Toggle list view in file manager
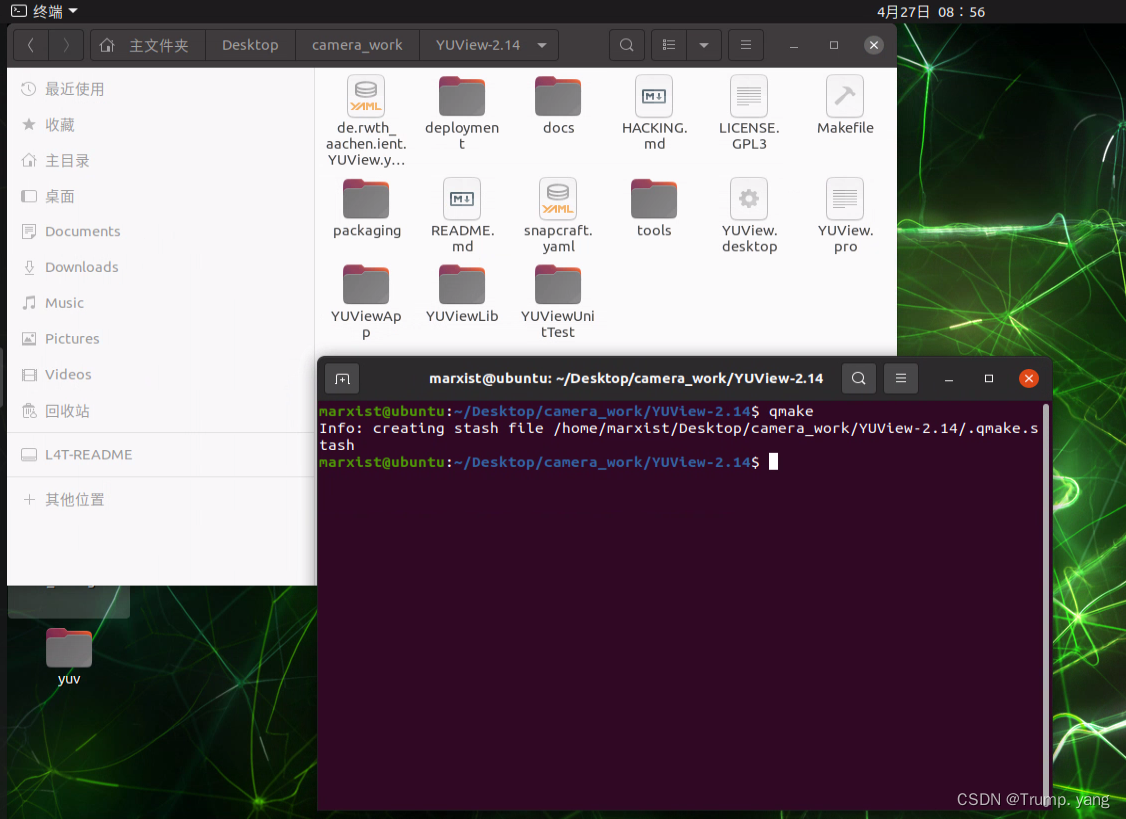The height and width of the screenshot is (819, 1126). (x=669, y=45)
